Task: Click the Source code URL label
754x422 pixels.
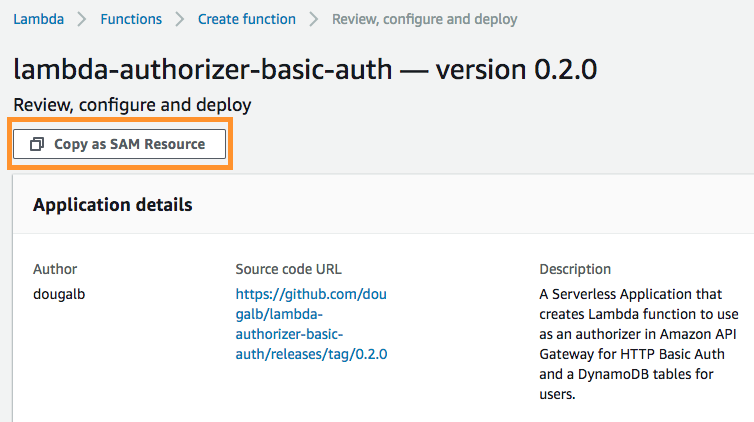Action: 289,269
